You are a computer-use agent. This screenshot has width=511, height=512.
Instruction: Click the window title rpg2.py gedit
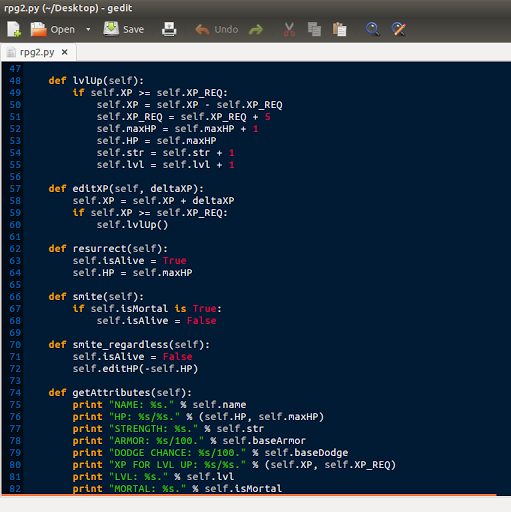pos(68,8)
